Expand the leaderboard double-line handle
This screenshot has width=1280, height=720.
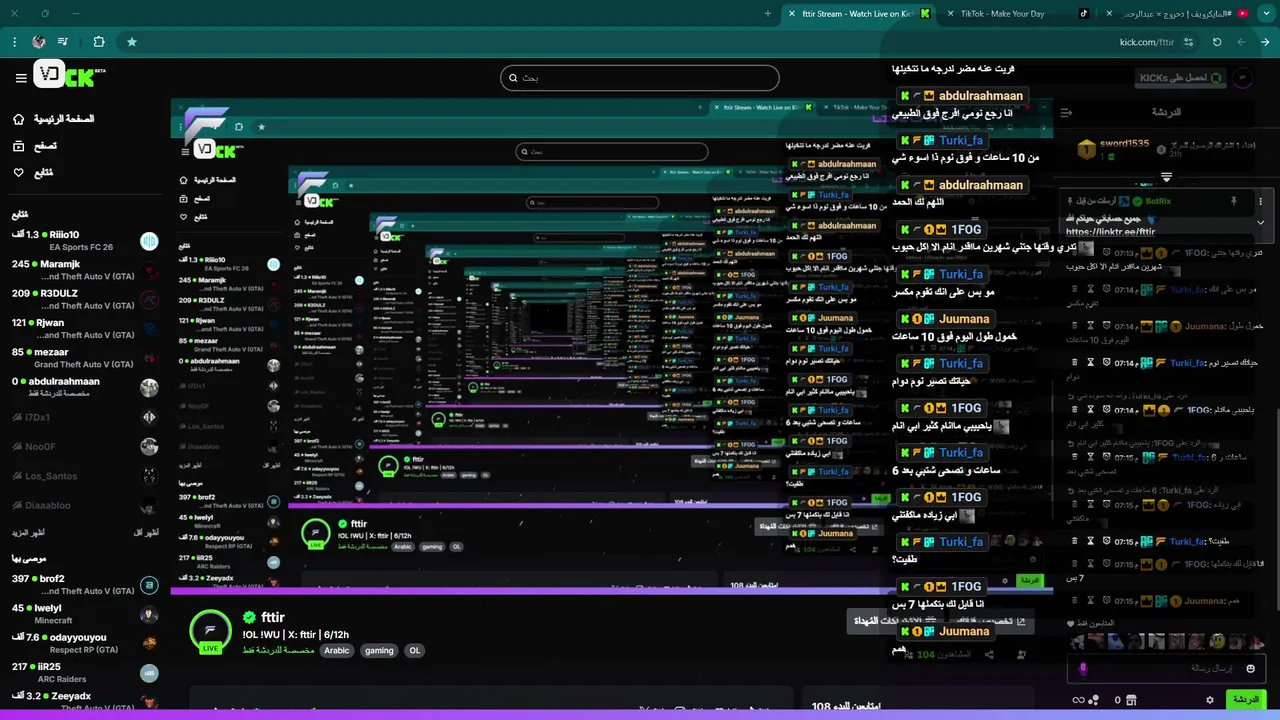1166,177
